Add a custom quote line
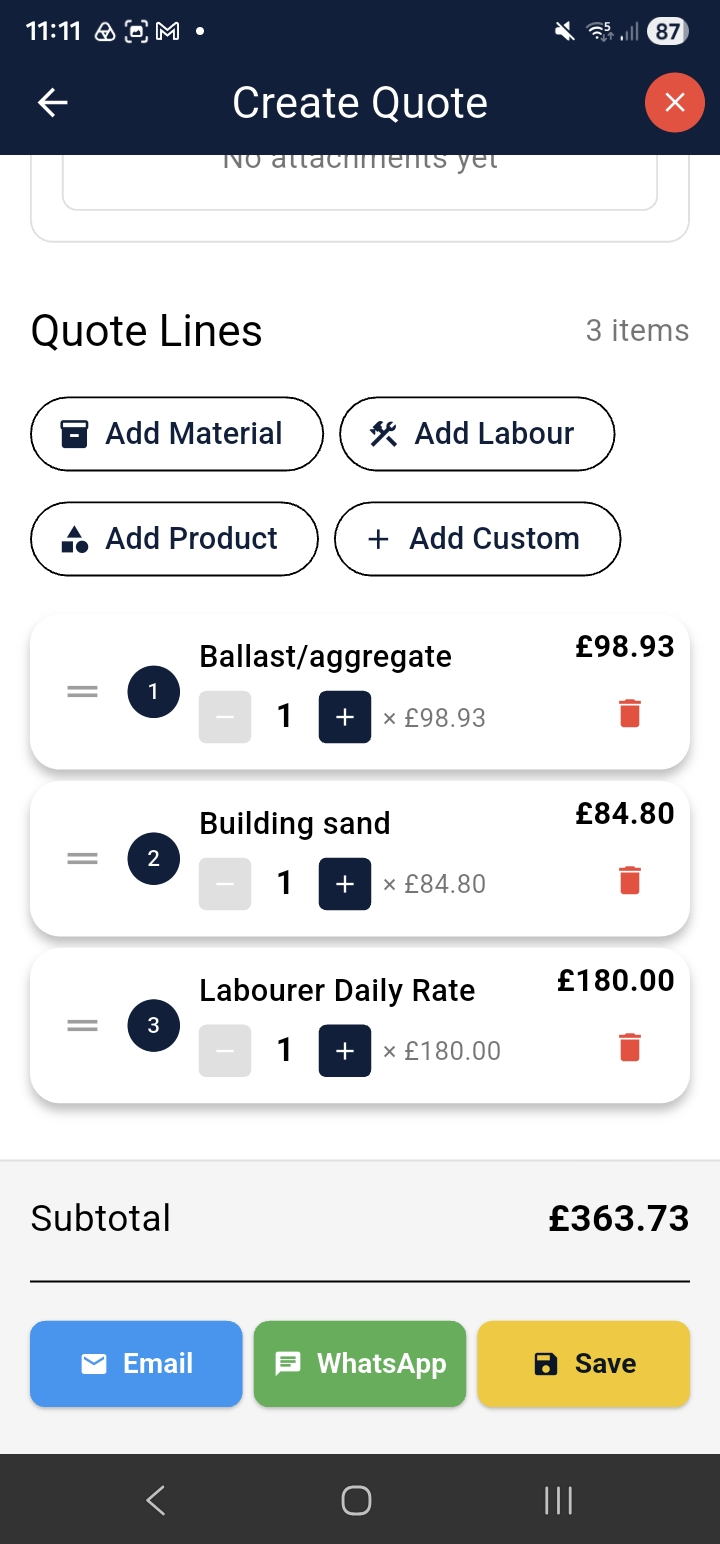The width and height of the screenshot is (720, 1544). point(477,539)
